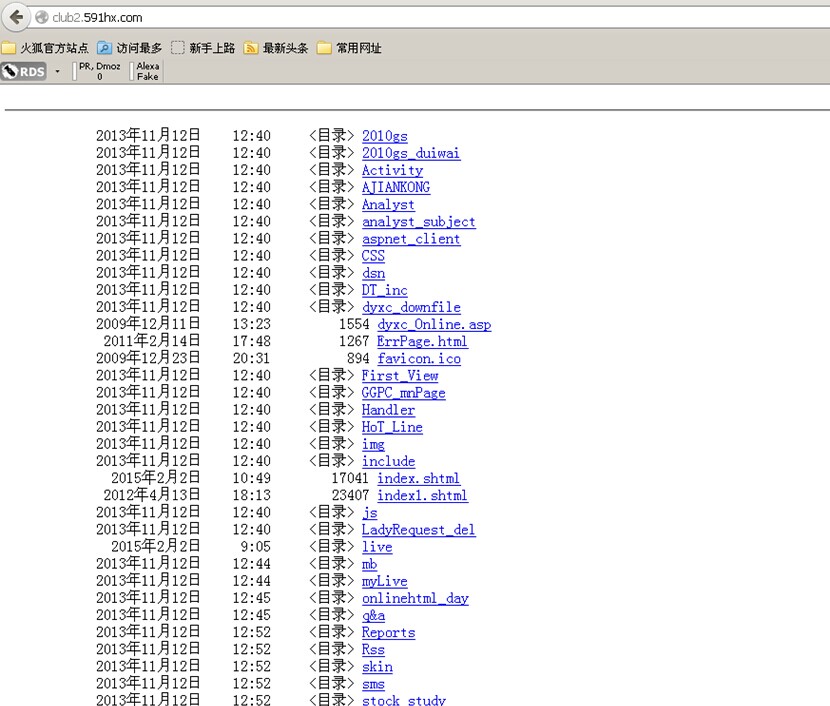830x706 pixels.
Task: Open the favicon.ico file link
Action: point(419,358)
